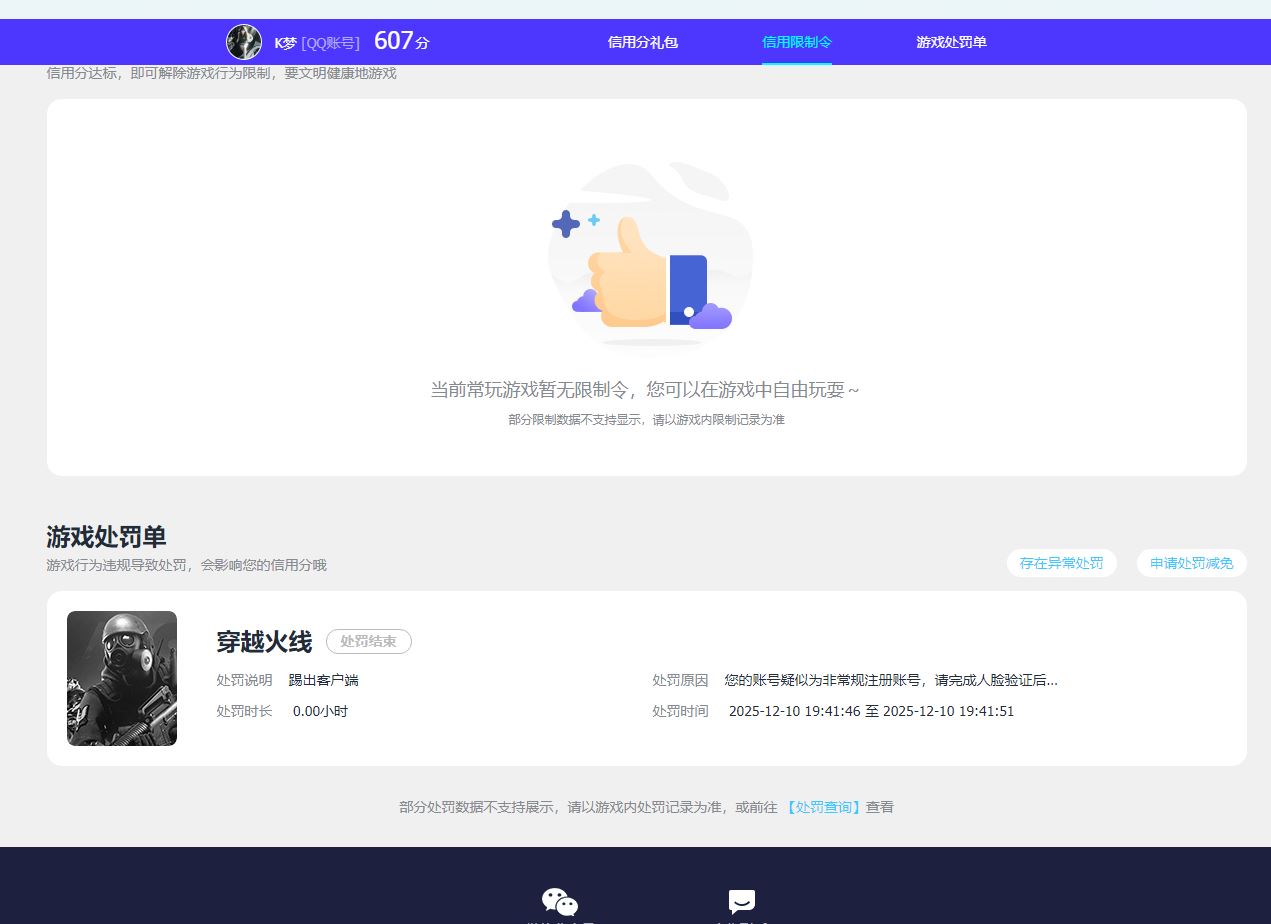The width and height of the screenshot is (1271, 924).
Task: Click the [QQ账号] account type label
Action: [x=330, y=43]
